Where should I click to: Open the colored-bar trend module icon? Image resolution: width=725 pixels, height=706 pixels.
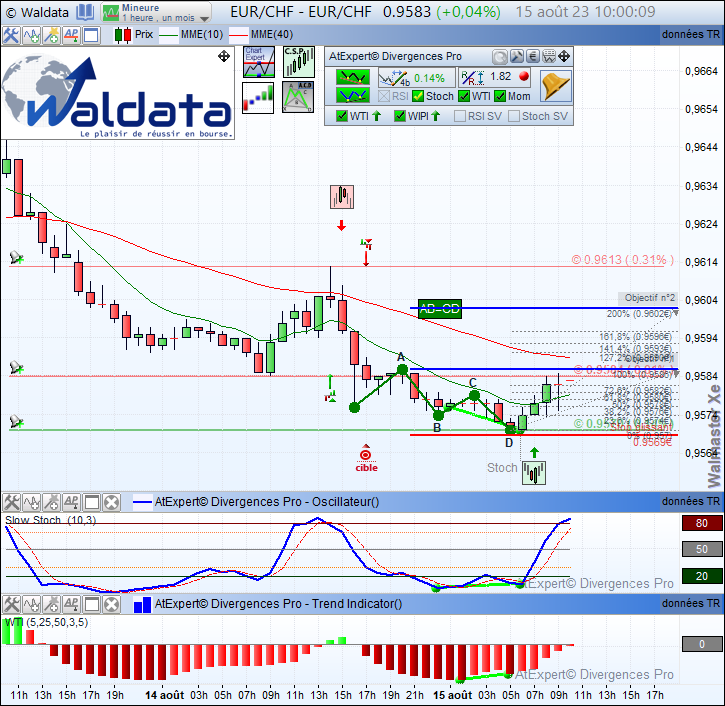point(258,98)
